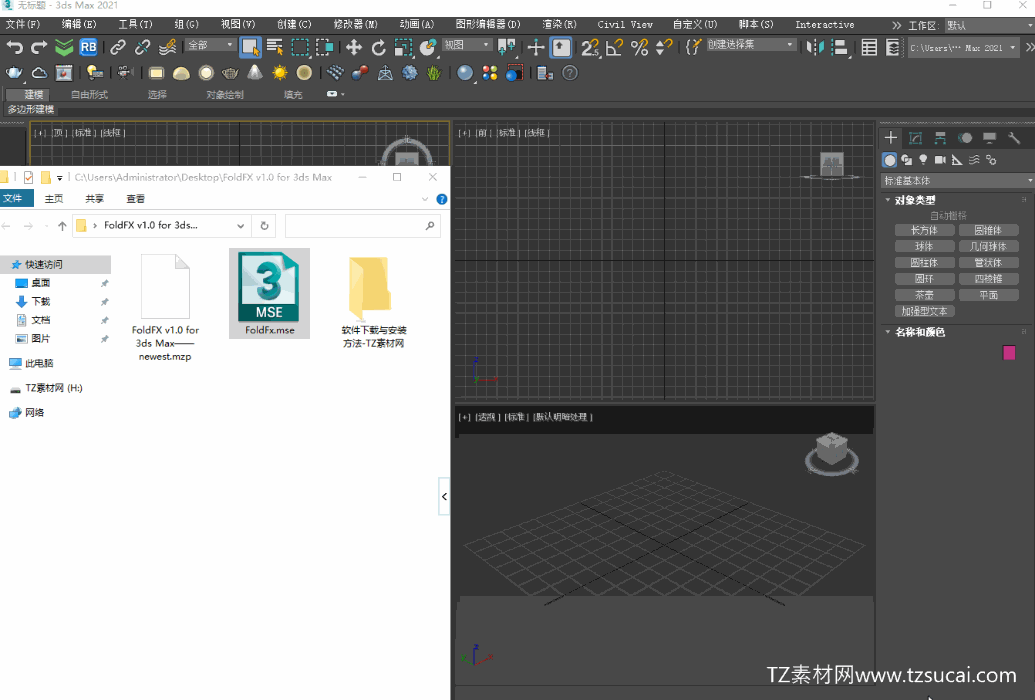Open the 渲染(R) menu

click(558, 24)
